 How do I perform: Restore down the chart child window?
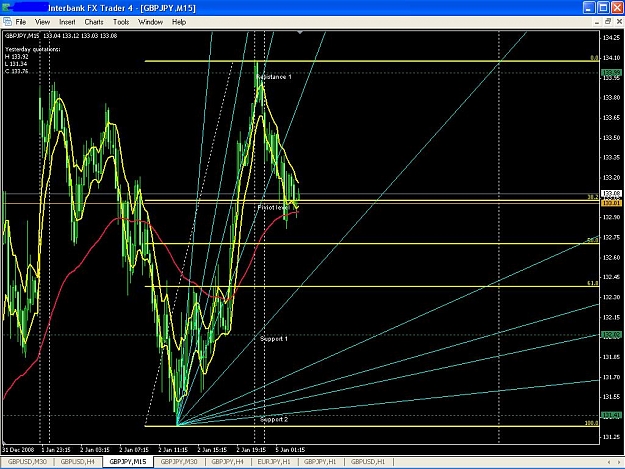pyautogui.click(x=608, y=22)
